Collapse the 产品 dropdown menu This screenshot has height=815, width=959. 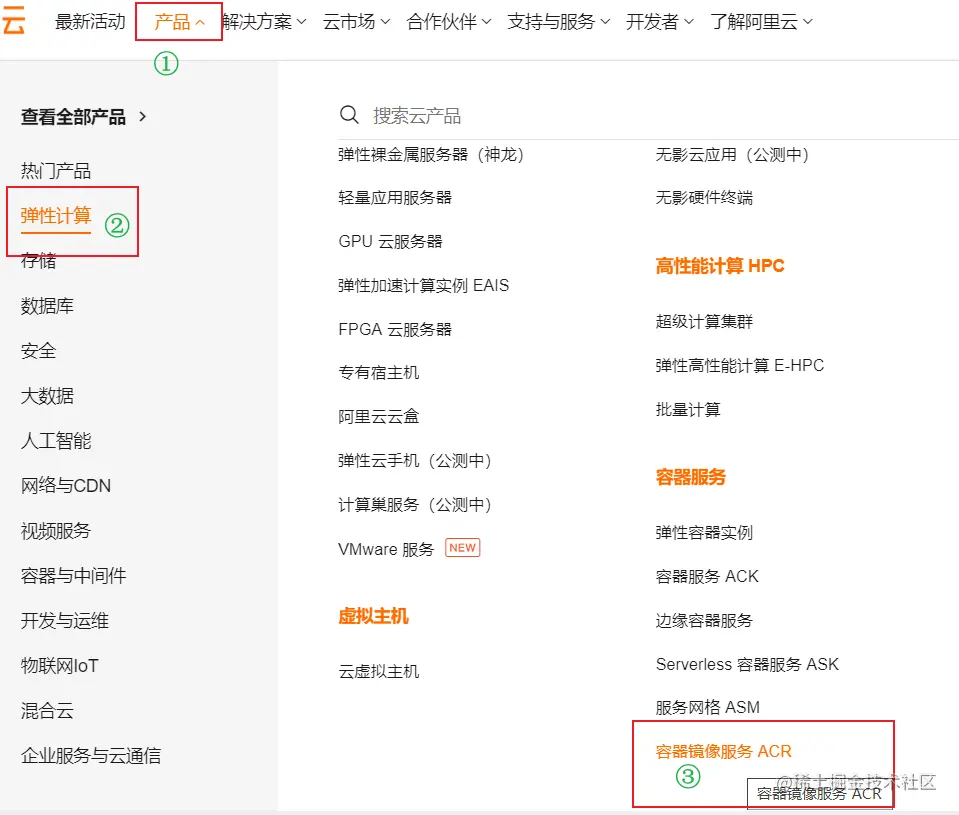(179, 22)
